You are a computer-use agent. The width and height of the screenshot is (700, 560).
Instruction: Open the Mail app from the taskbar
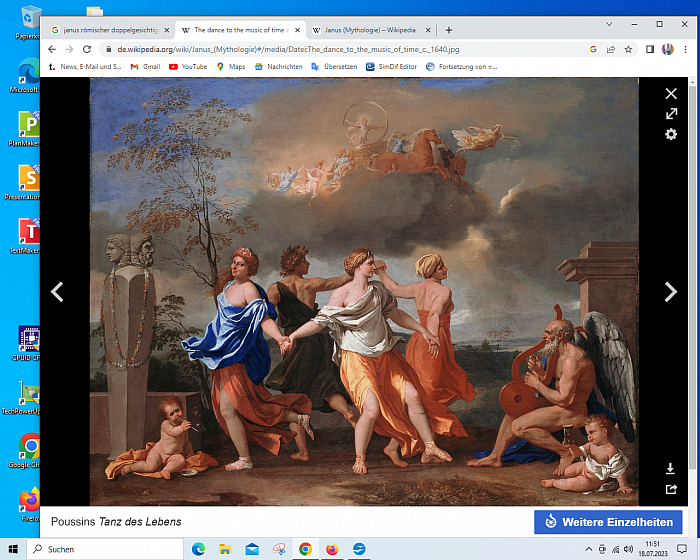pos(252,549)
